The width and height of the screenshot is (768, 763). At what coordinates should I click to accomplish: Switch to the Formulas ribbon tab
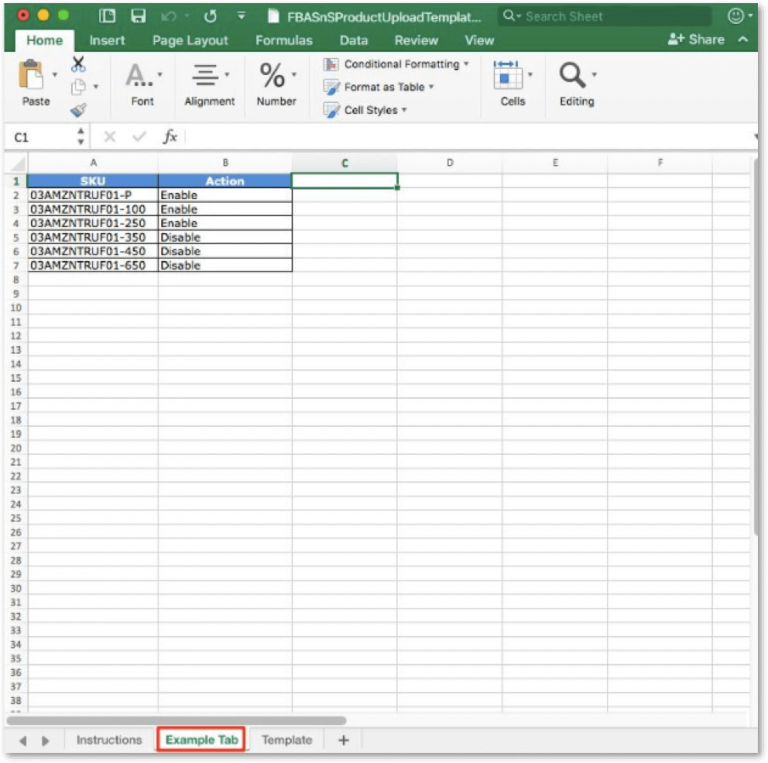click(x=283, y=40)
